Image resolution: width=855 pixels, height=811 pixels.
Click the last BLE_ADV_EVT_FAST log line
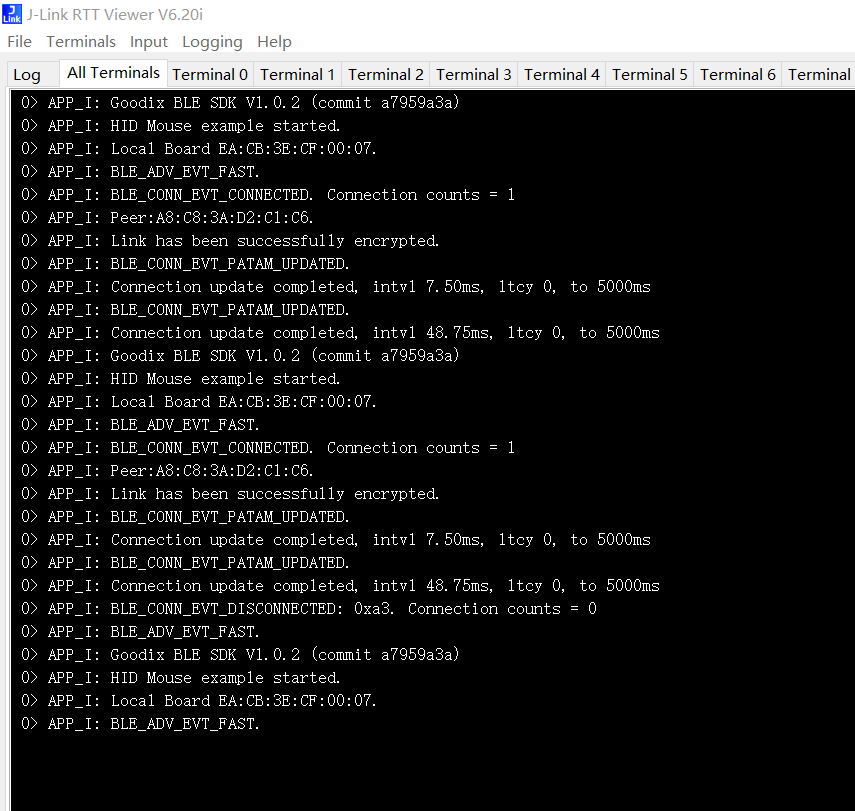tap(140, 724)
